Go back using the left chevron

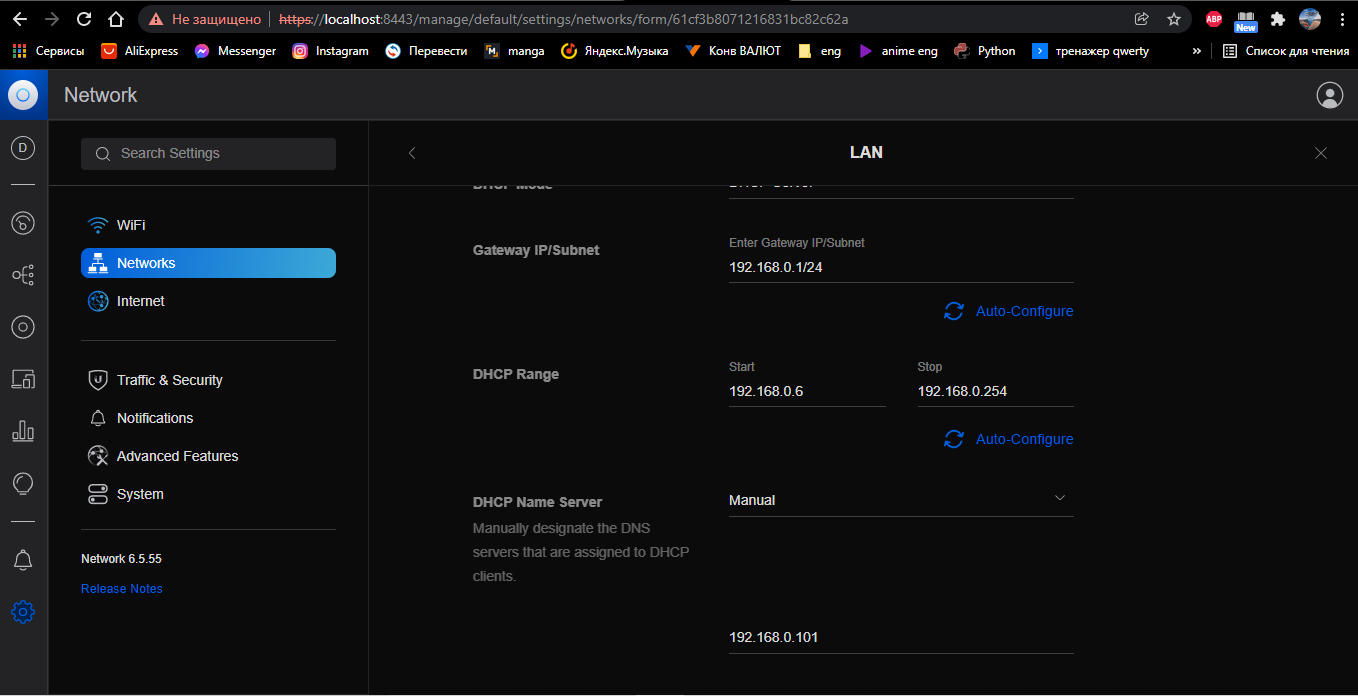[412, 153]
